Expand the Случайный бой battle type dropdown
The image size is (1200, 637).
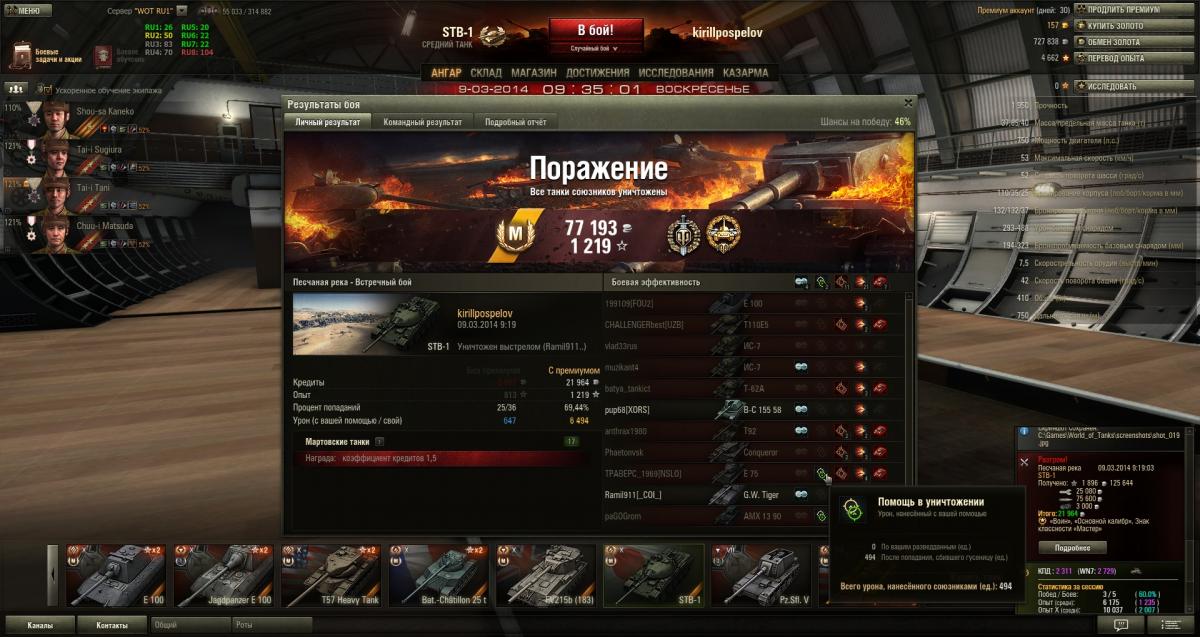pos(594,47)
